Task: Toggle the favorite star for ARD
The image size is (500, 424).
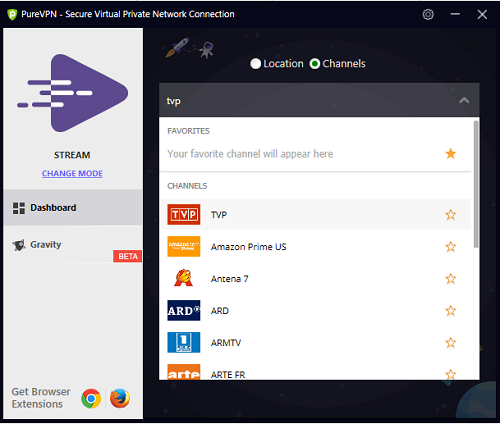Action: click(x=451, y=311)
